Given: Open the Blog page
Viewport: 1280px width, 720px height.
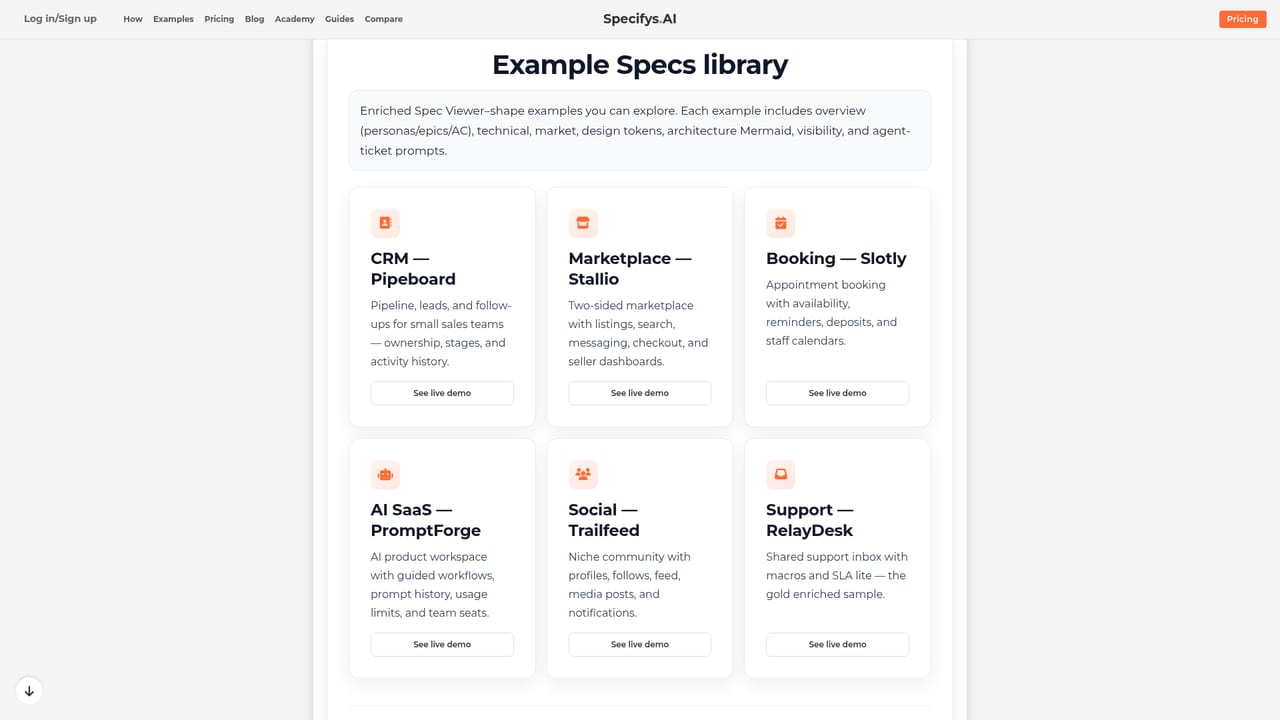Looking at the screenshot, I should 255,19.
